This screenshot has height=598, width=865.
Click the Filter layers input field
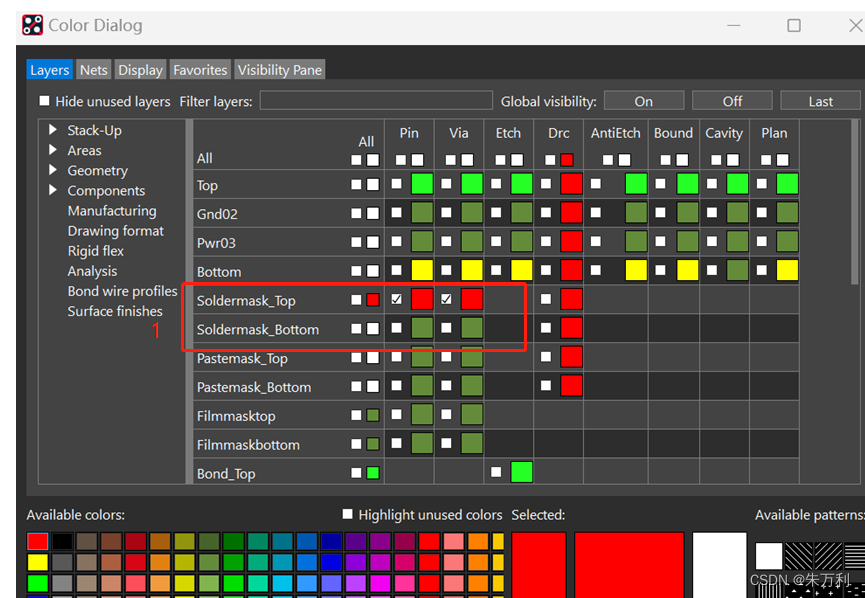coord(376,100)
